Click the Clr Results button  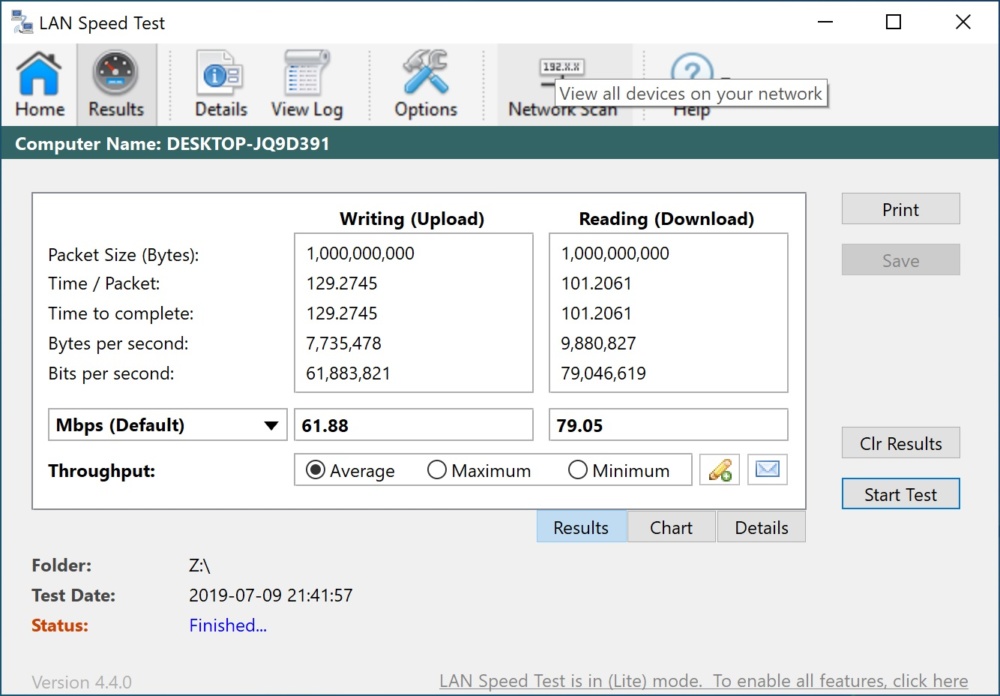[901, 443]
